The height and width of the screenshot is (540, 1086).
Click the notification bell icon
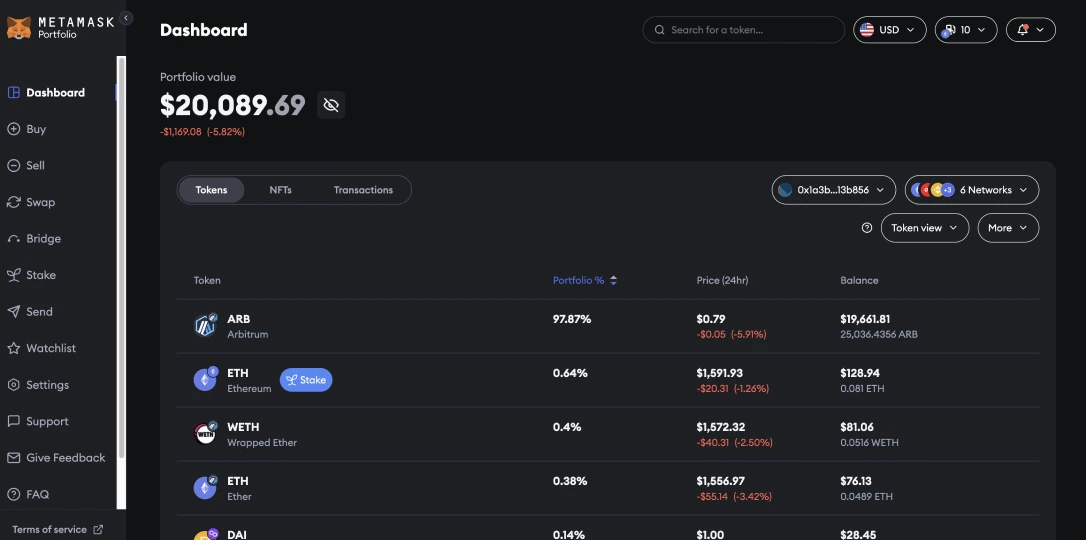1022,30
